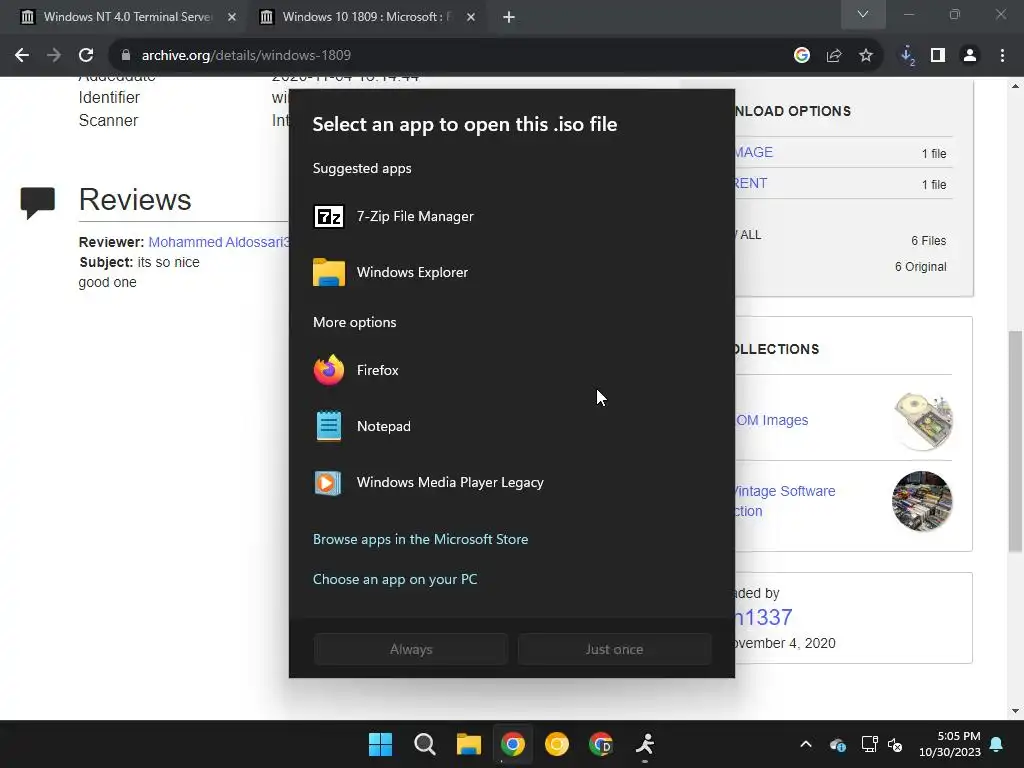Open reviewer Mohammed Aldossari profile link

219,242
